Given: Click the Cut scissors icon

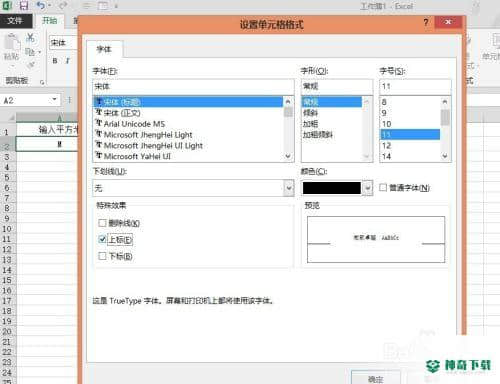Looking at the screenshot, I should coord(30,38).
